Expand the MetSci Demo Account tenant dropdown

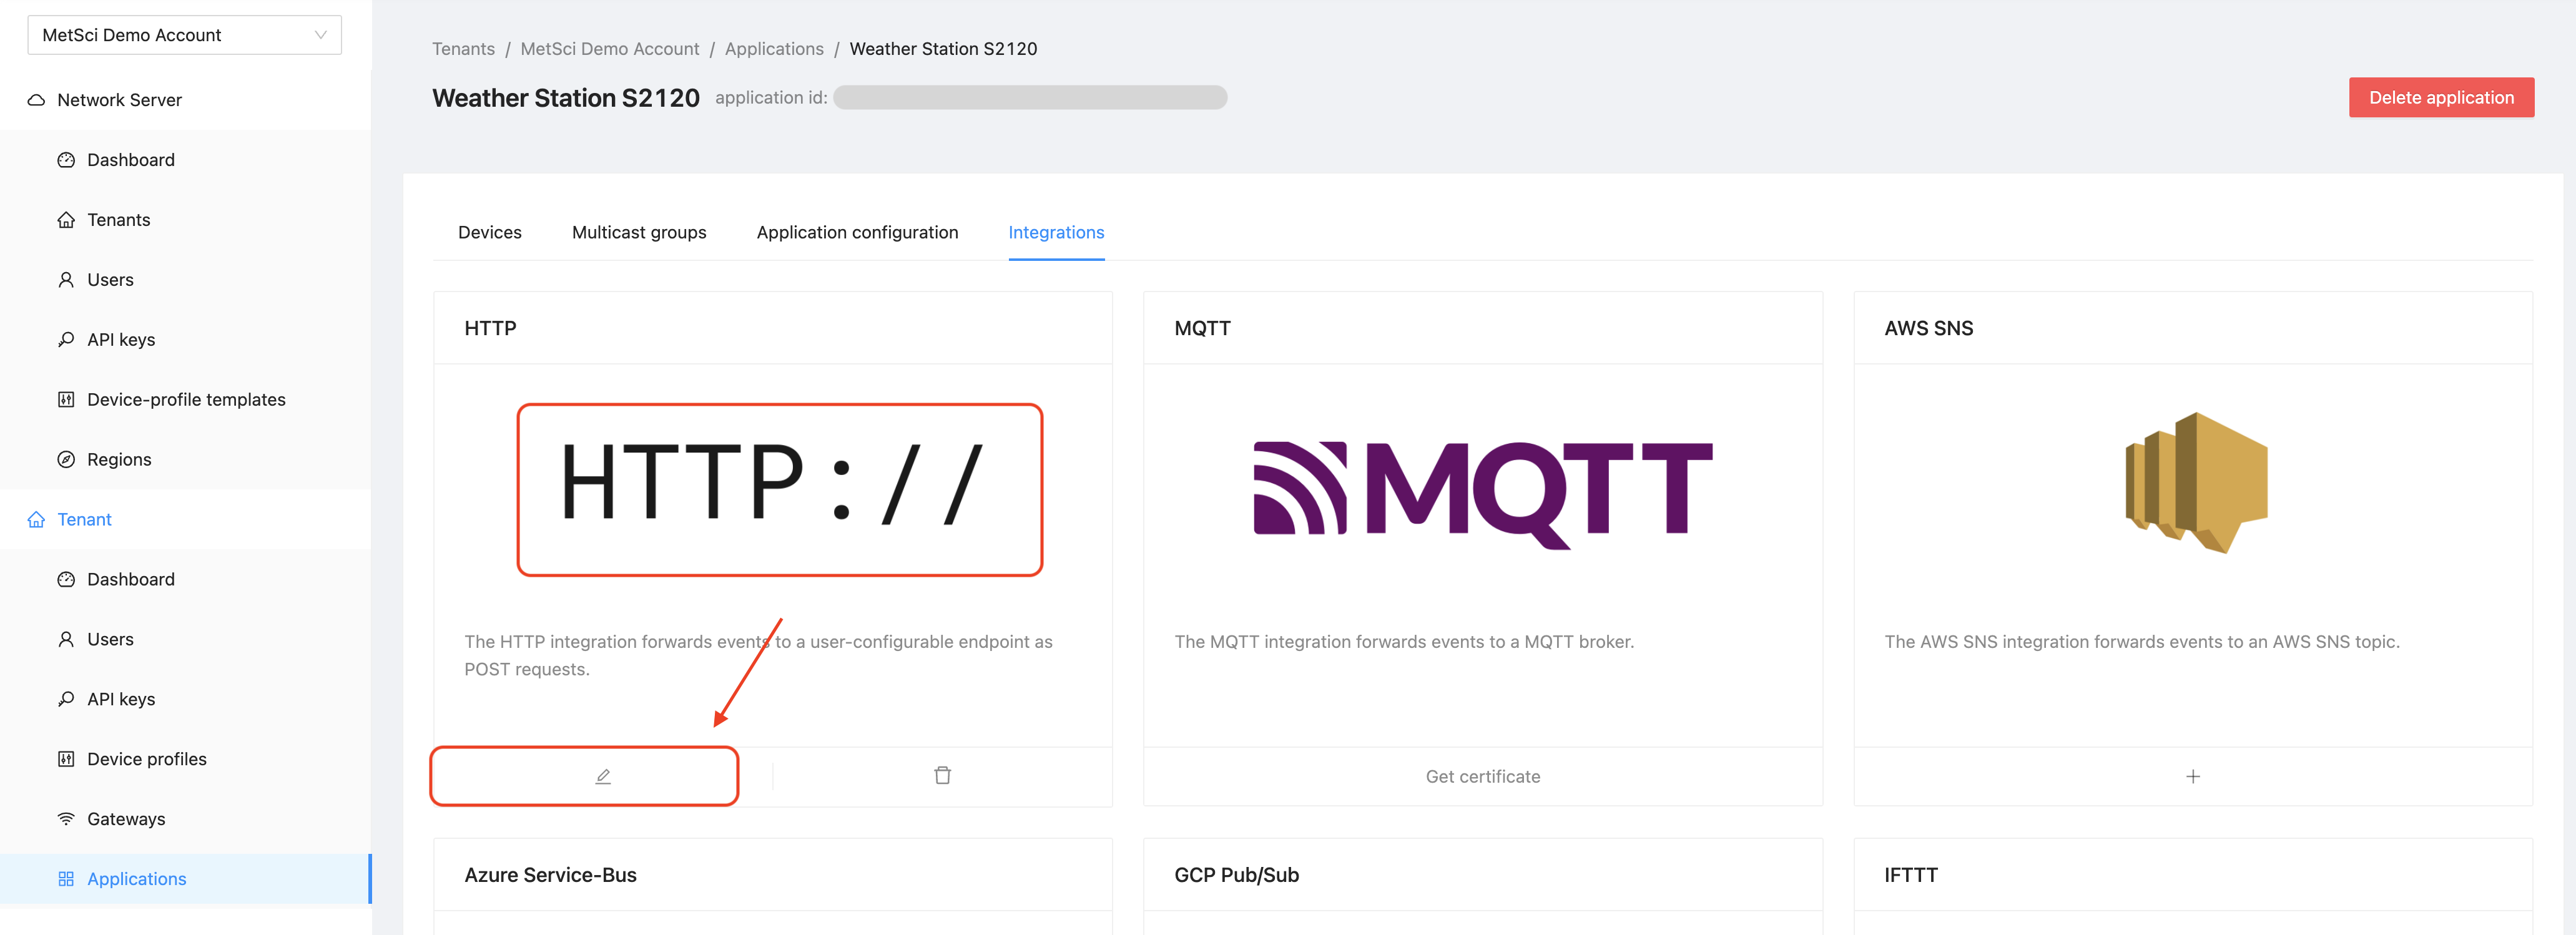(184, 35)
